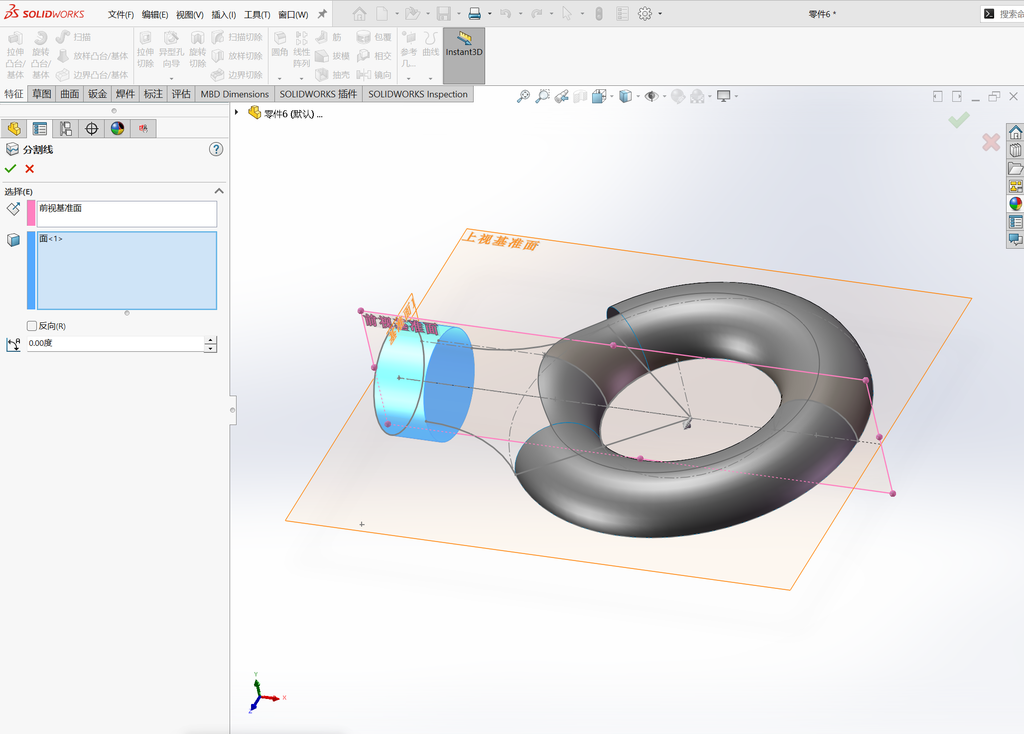This screenshot has height=734, width=1024.
Task: Open the hide/show items eye dropdown
Action: [x=664, y=97]
